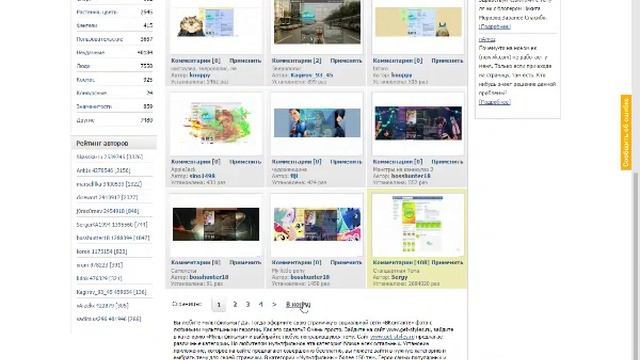
Task: Open the cartoon ponies theme thumbnail
Action: tap(317, 224)
